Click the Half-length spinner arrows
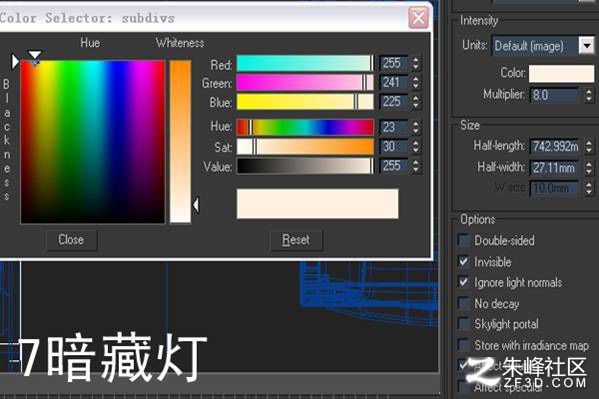 coord(589,146)
